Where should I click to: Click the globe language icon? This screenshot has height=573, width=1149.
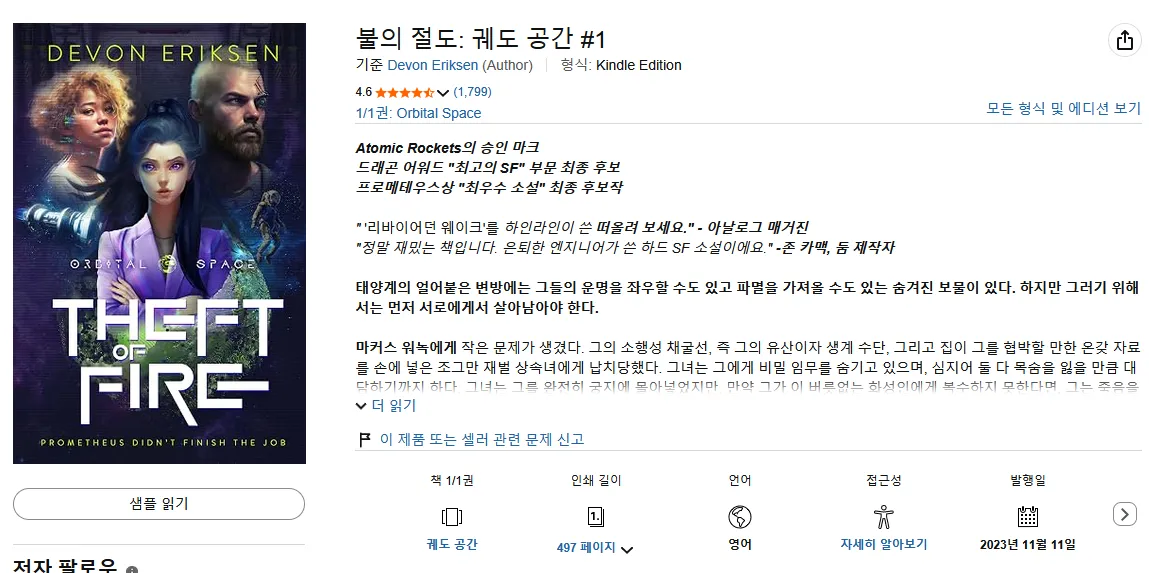(739, 517)
